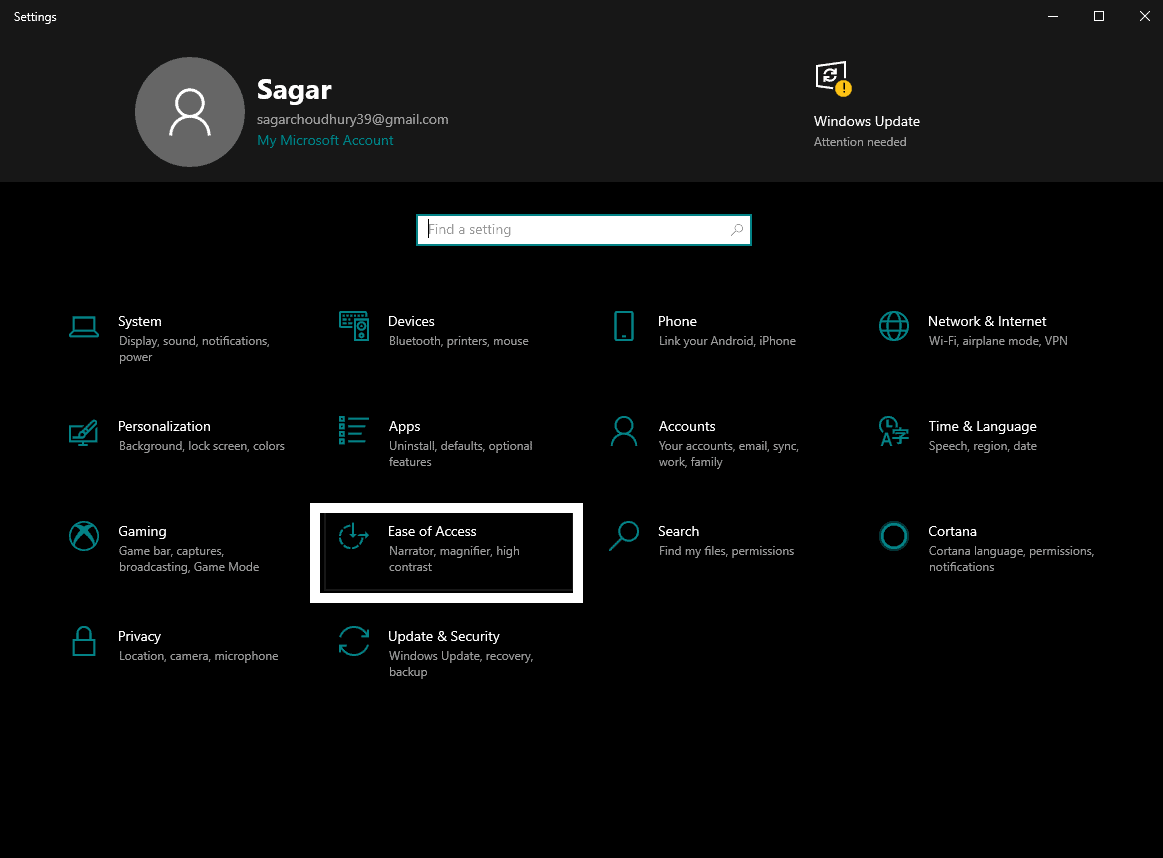Click the Settings title in the title bar

(34, 16)
